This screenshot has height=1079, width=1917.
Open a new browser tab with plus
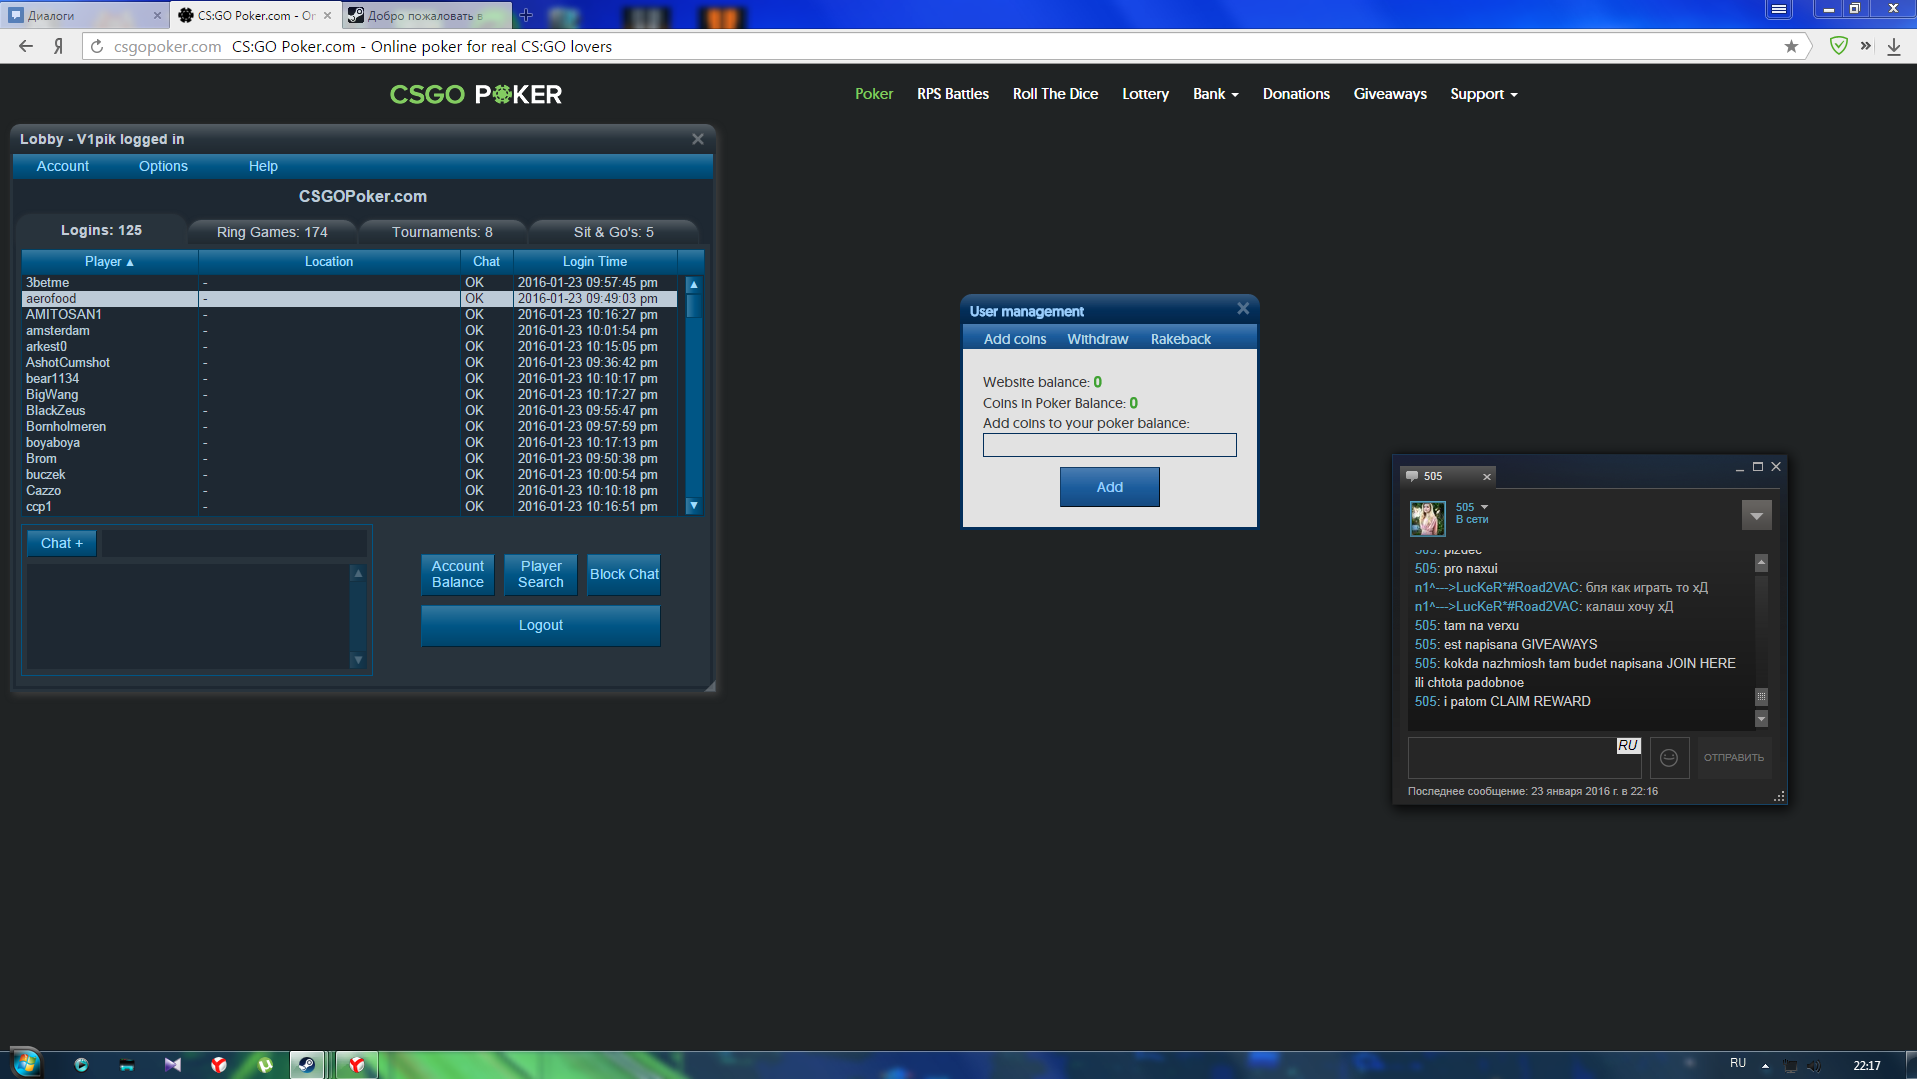(x=526, y=15)
